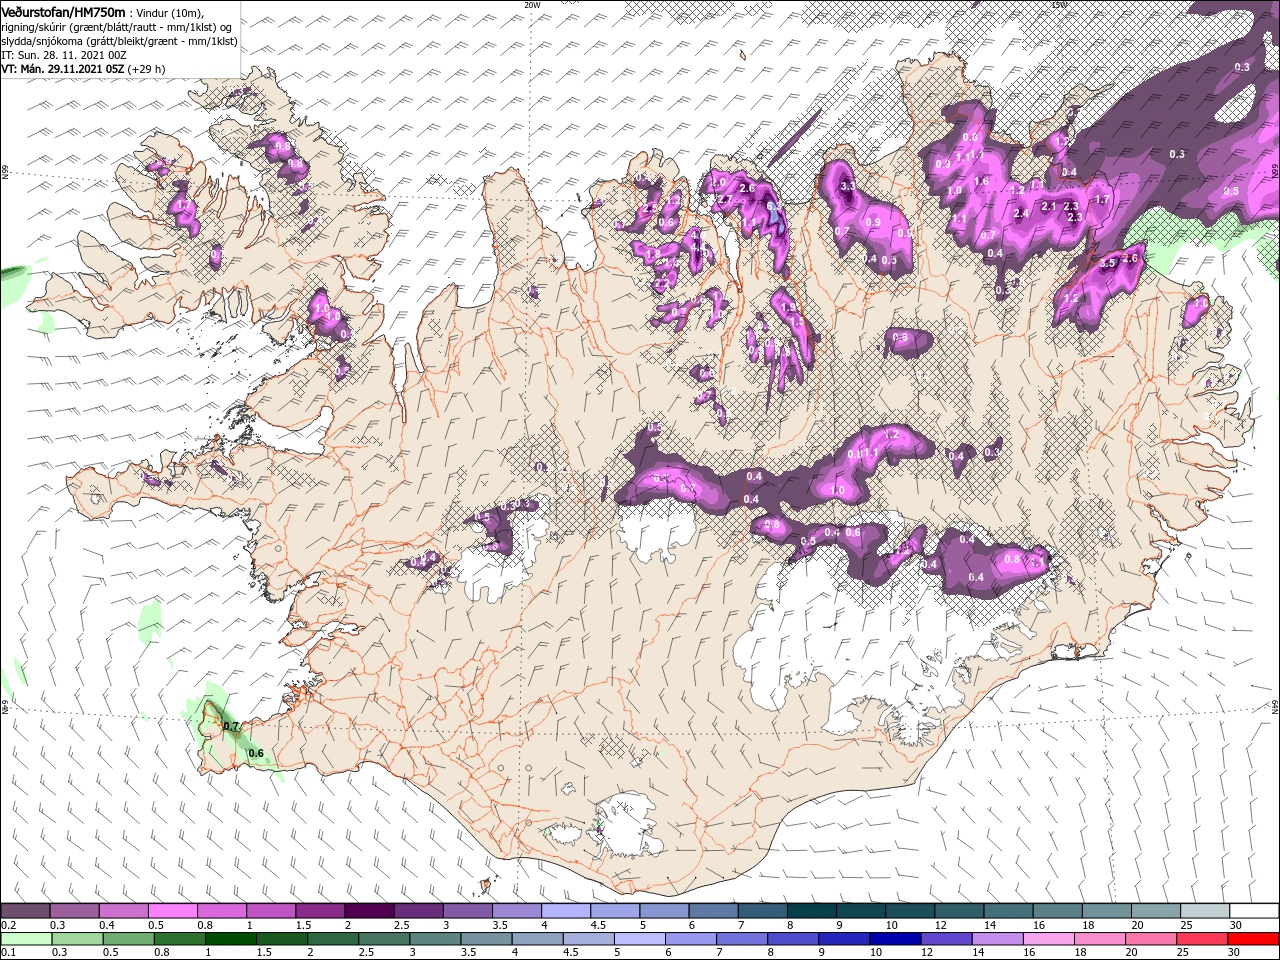Select the darkest purple snow swatch between 2 and 2.5
This screenshot has width=1280, height=960.
pos(369,911)
